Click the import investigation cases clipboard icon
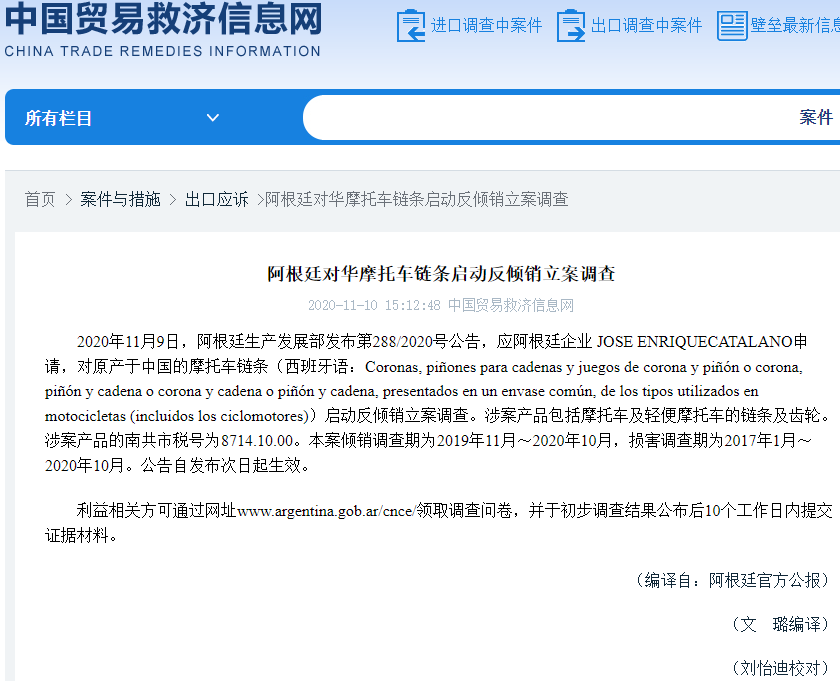Image resolution: width=840 pixels, height=681 pixels. [x=409, y=26]
